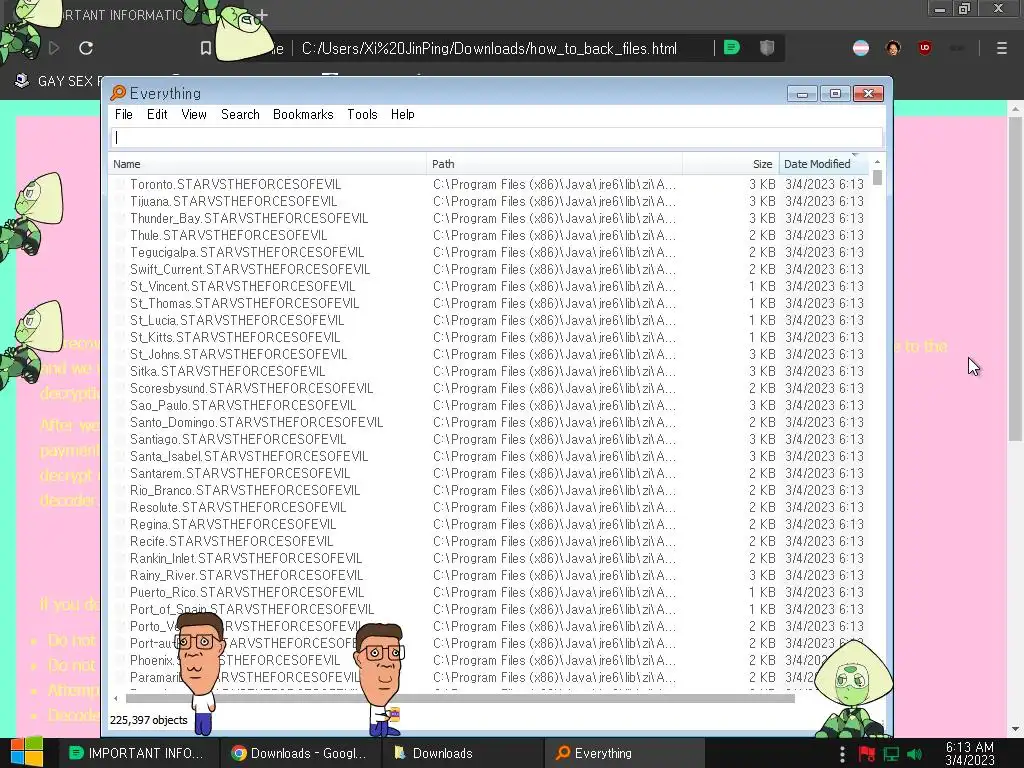The height and width of the screenshot is (768, 1024).
Task: Bookmark the page in browser
Action: click(205, 48)
